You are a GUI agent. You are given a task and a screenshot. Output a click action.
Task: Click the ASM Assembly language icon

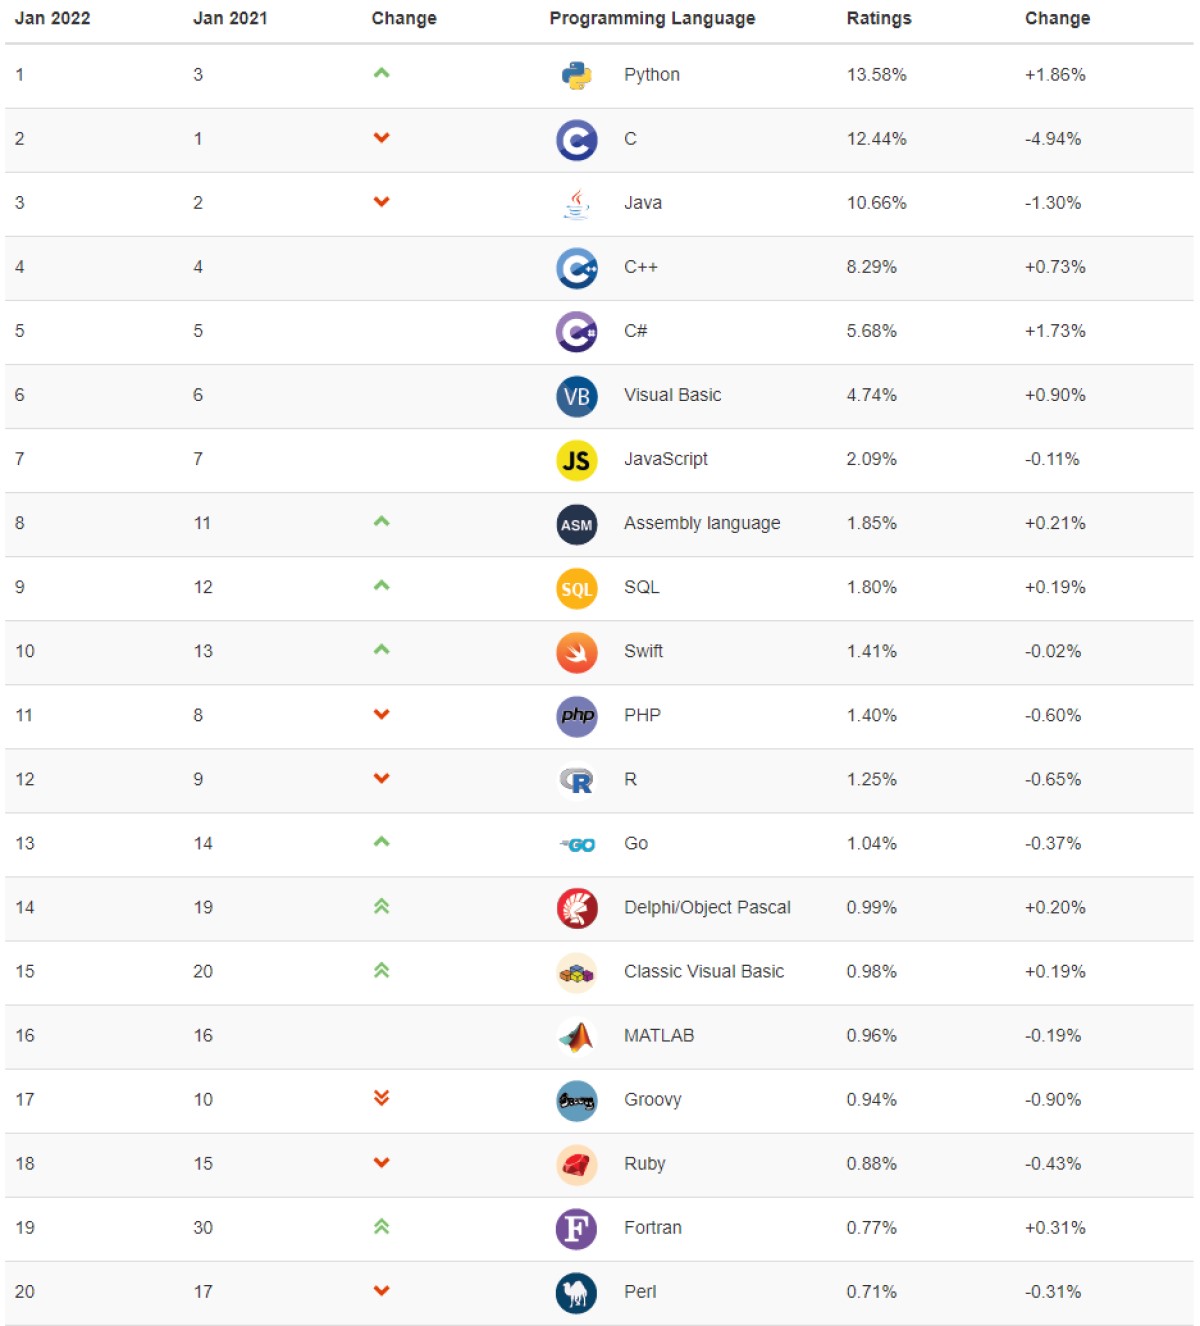(577, 524)
